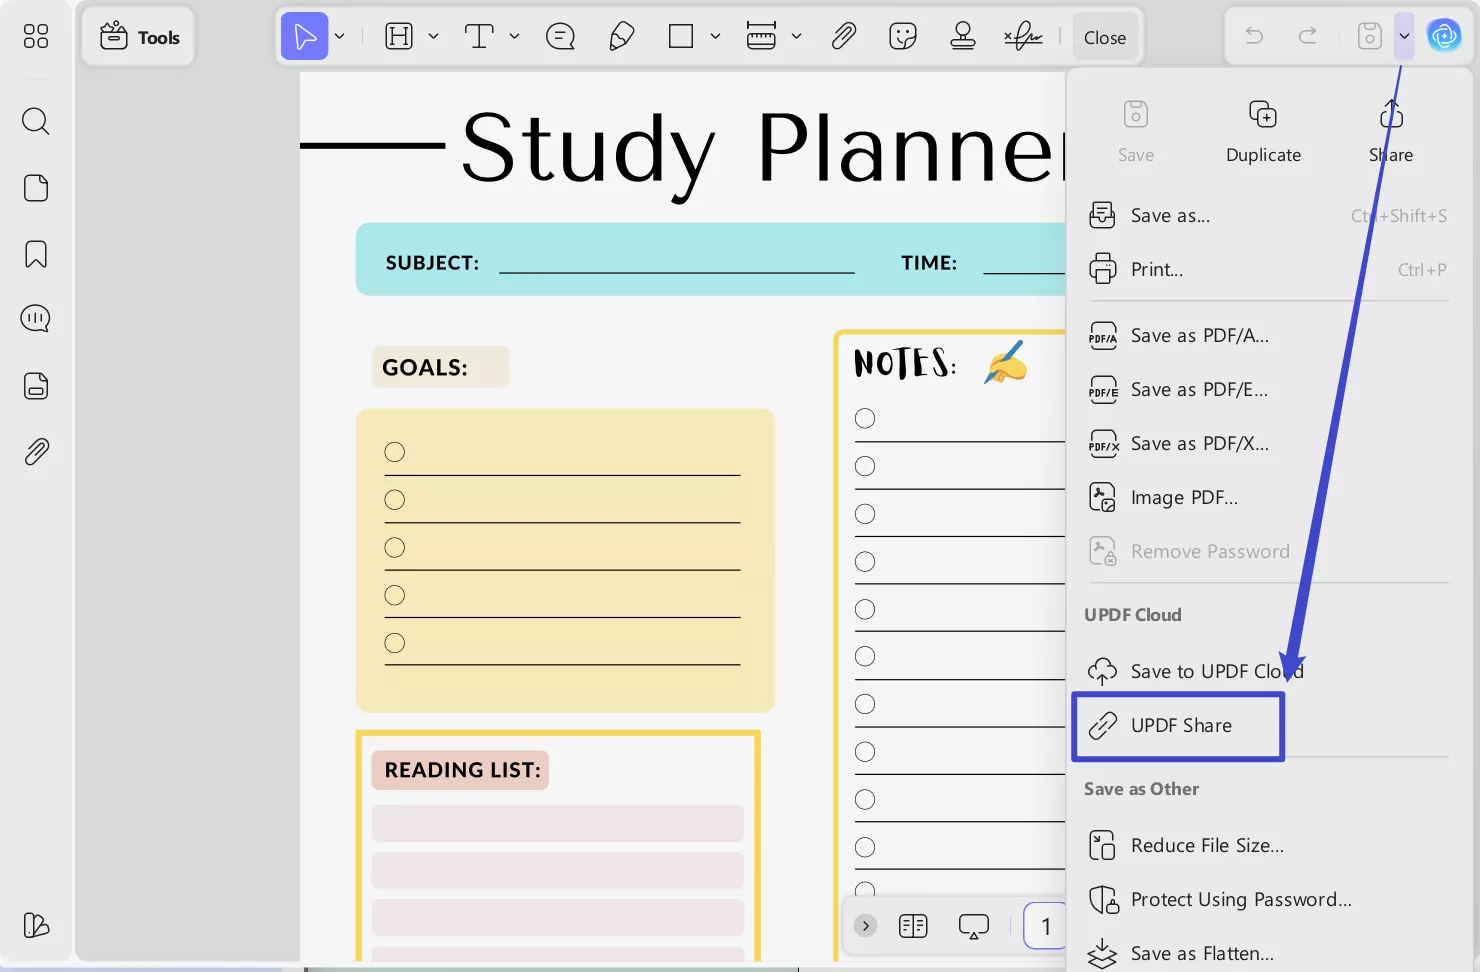Expand the shape tool dropdown arrow
1480x972 pixels.
[715, 37]
